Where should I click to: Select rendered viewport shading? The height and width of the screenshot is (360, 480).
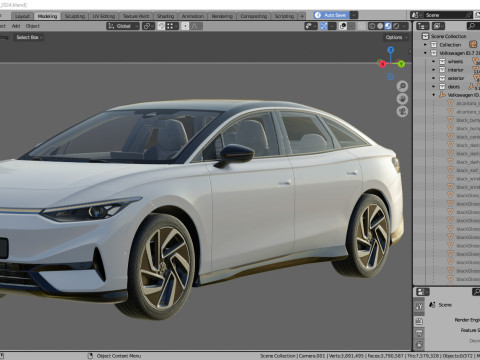pyautogui.click(x=396, y=26)
